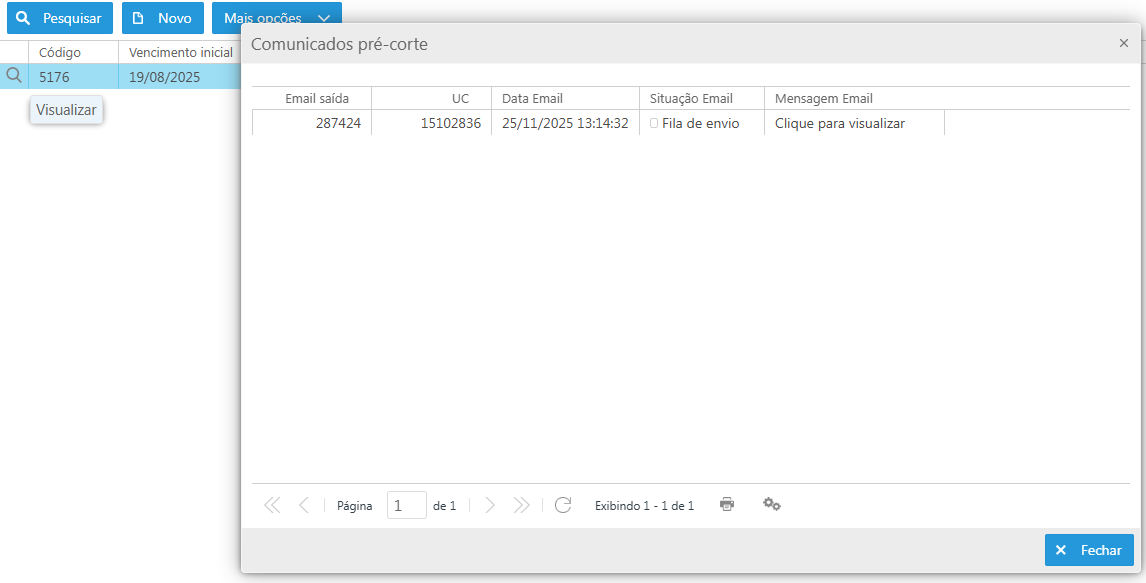Toggle the Fila de envio checkbox
The height and width of the screenshot is (583, 1146).
654,123
